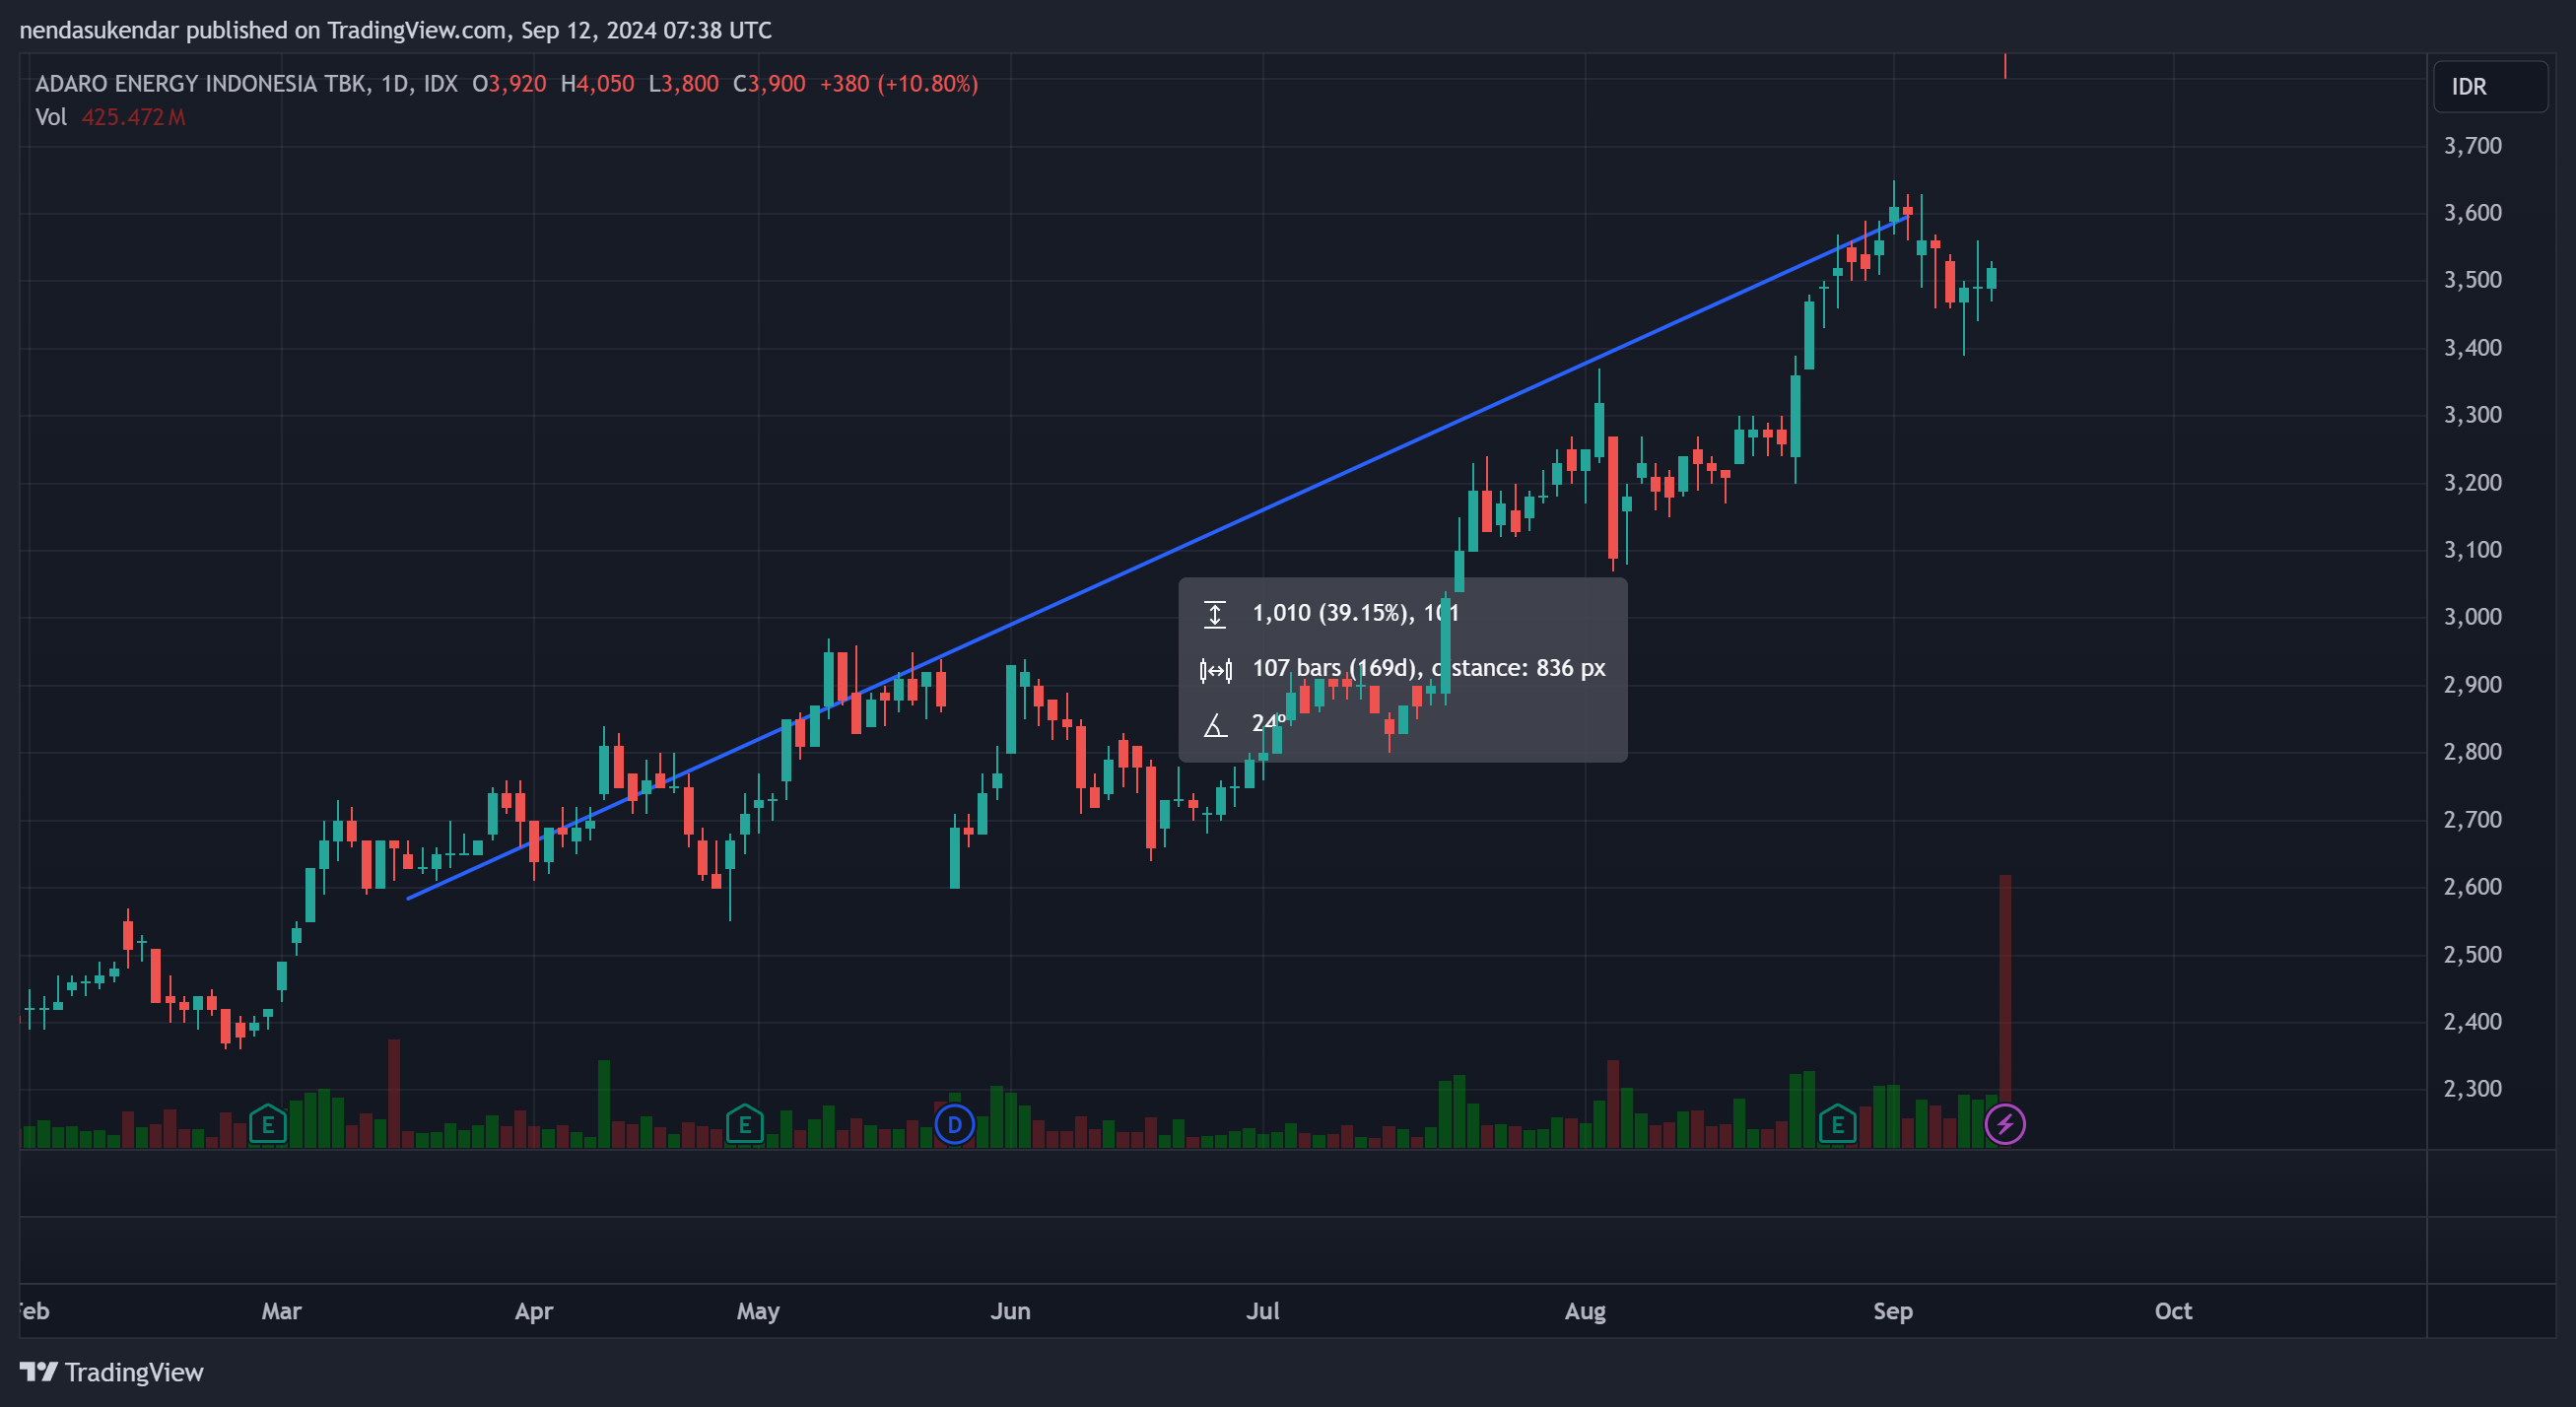The image size is (2576, 1407).
Task: Click the Sep label on time axis
Action: 1892,1311
